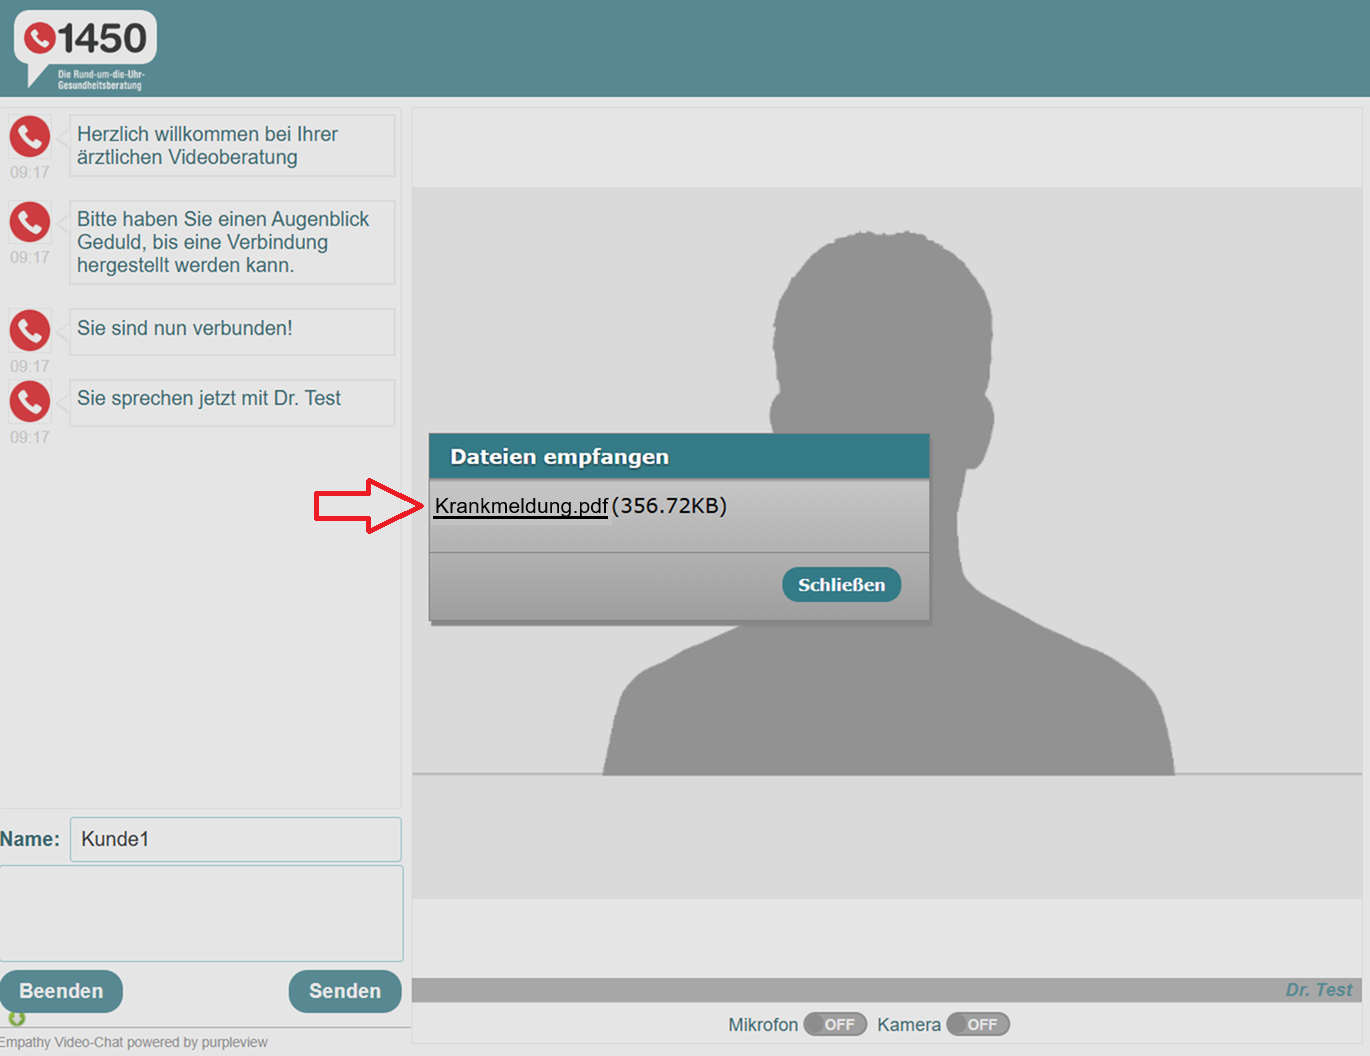Click phone icon beside 'Sie sind nun verbunden!'
Image resolution: width=1370 pixels, height=1056 pixels.
coord(30,330)
